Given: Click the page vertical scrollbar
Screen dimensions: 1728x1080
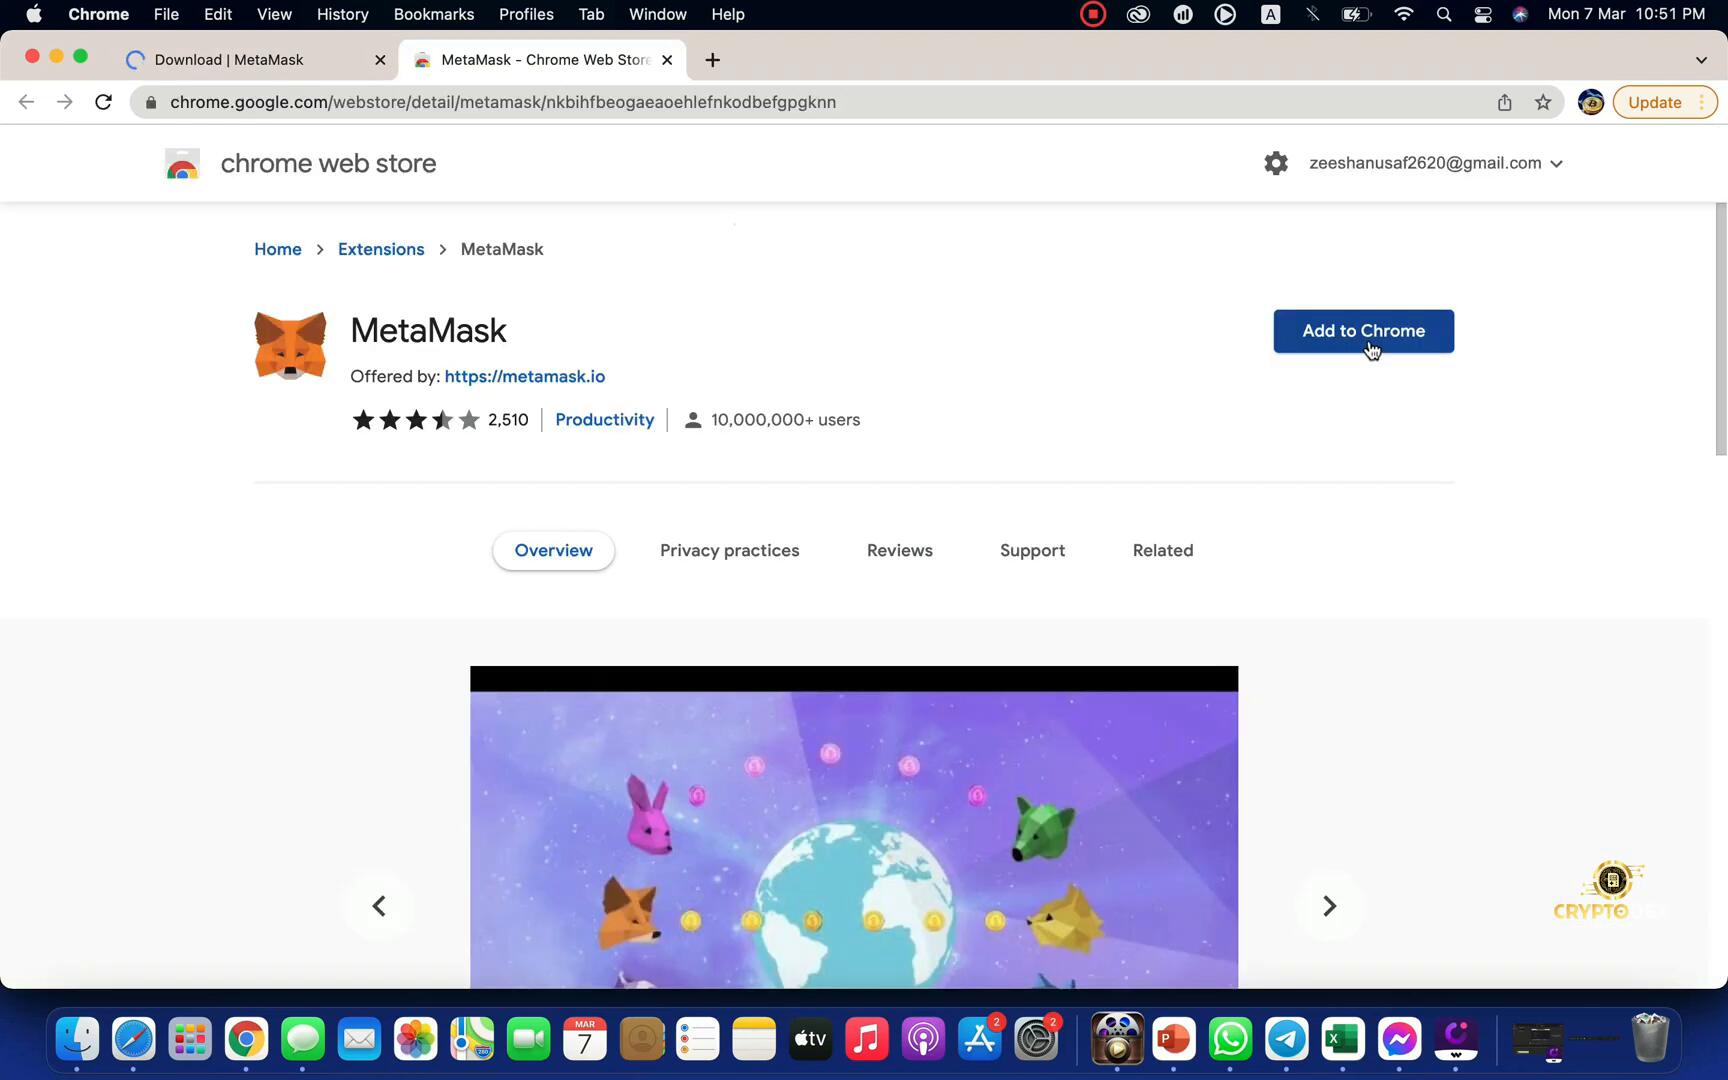Looking at the screenshot, I should tap(1720, 330).
